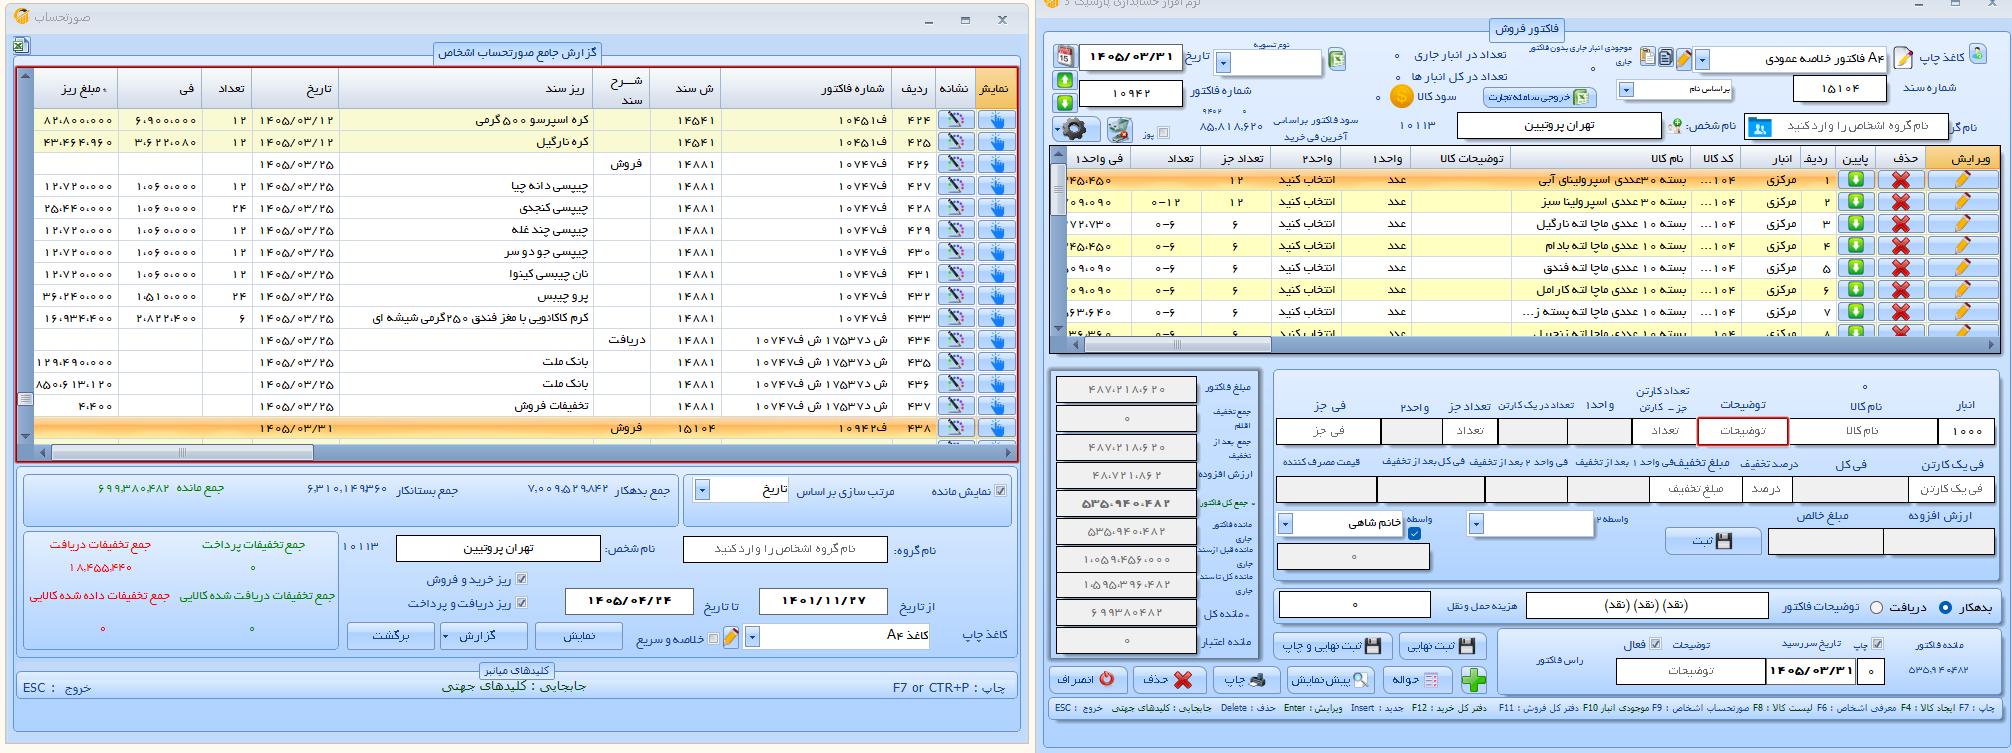The image size is (2012, 753).
Task: Click the copy document icon near print paper
Action: [x=1666, y=58]
